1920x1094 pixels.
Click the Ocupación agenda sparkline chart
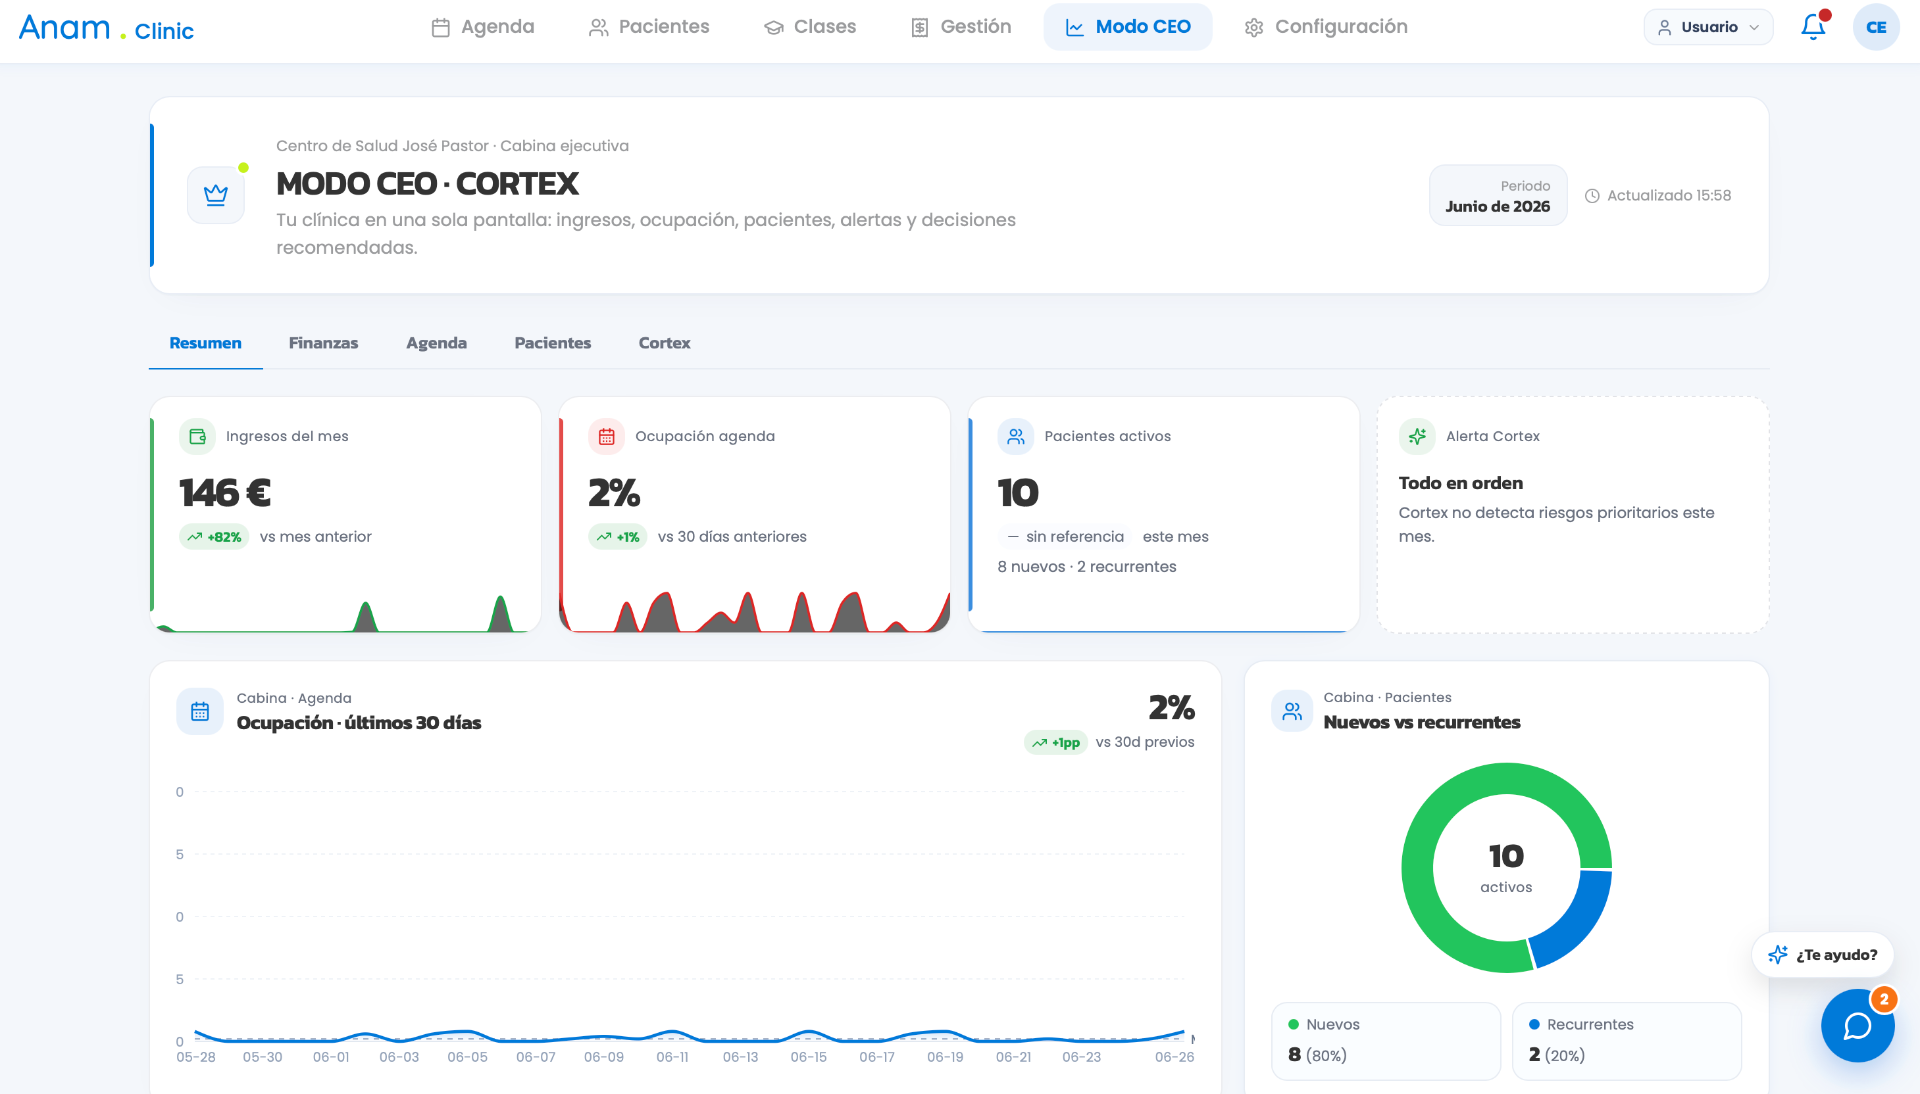click(754, 611)
